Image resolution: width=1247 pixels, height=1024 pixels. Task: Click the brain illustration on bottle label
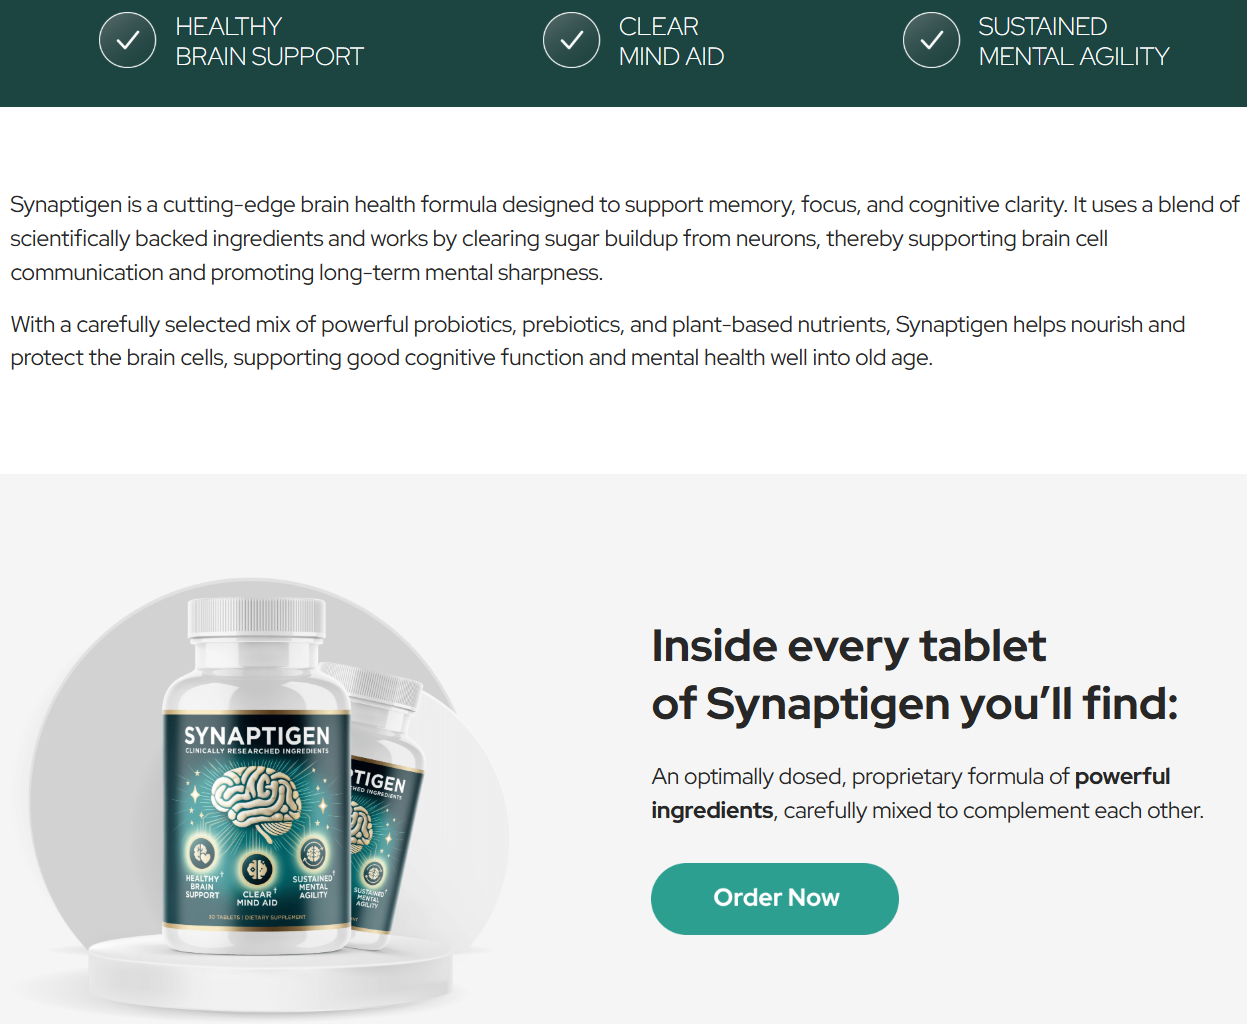point(257,805)
